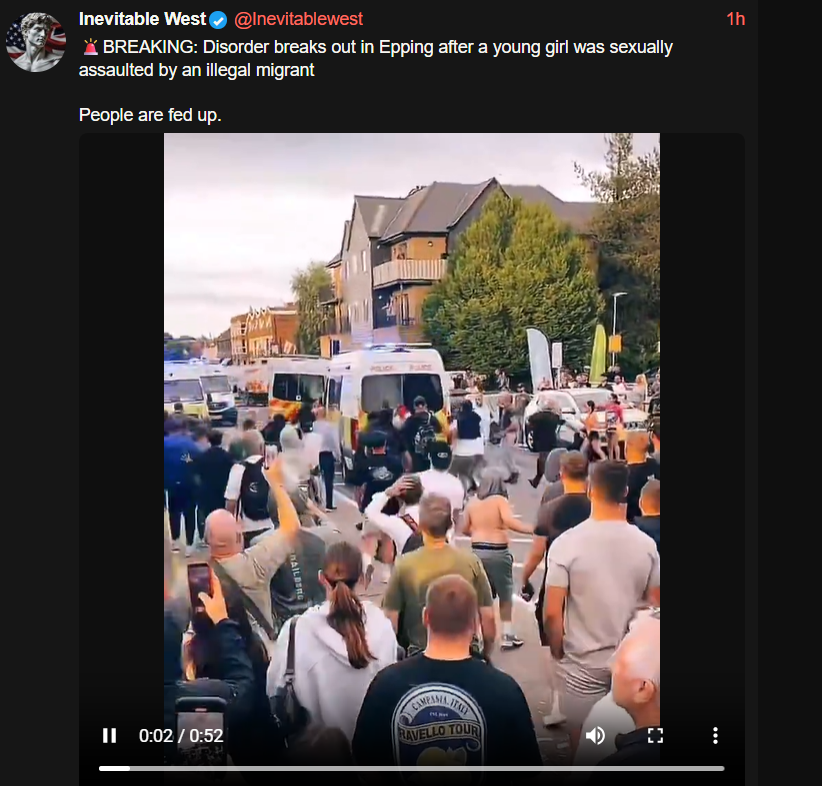Click the 0:02 / 0:52 time display

(x=181, y=736)
